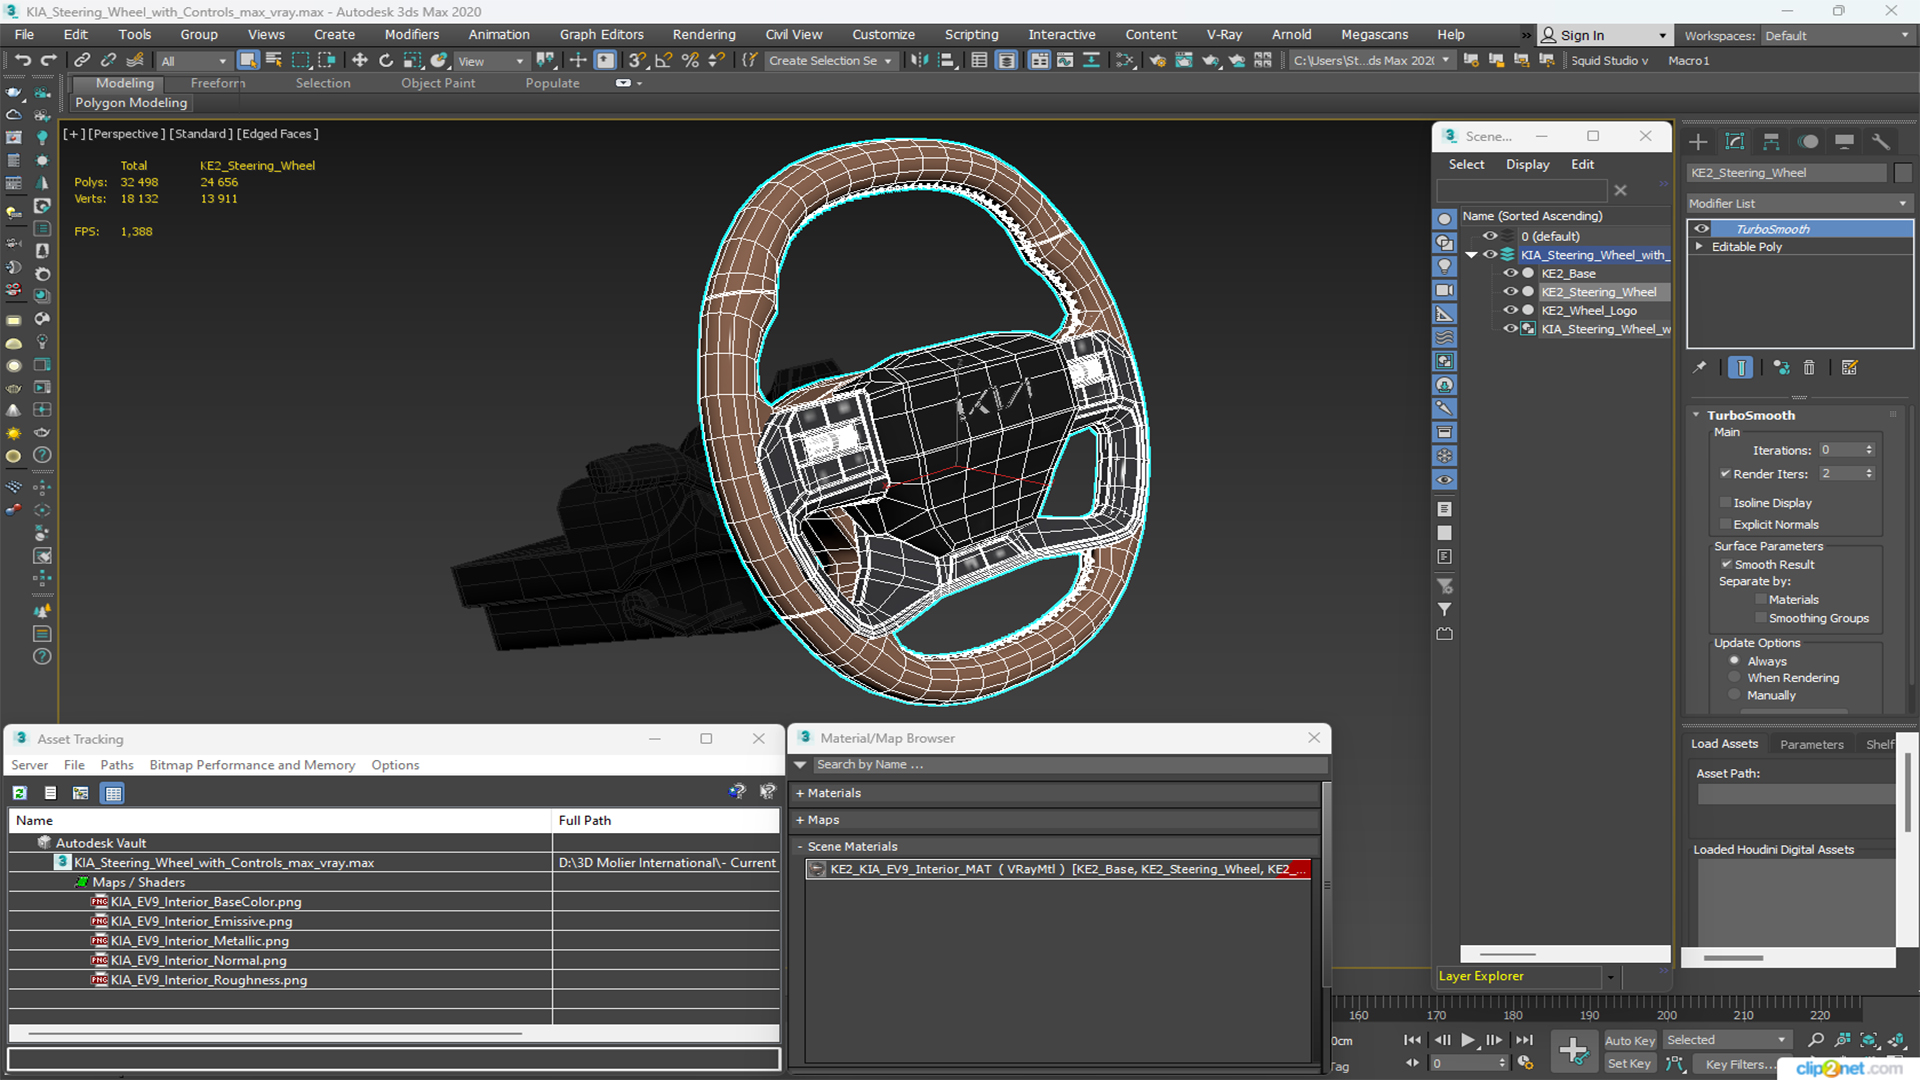Open the V-Ray menu
1920x1080 pixels.
click(1223, 35)
